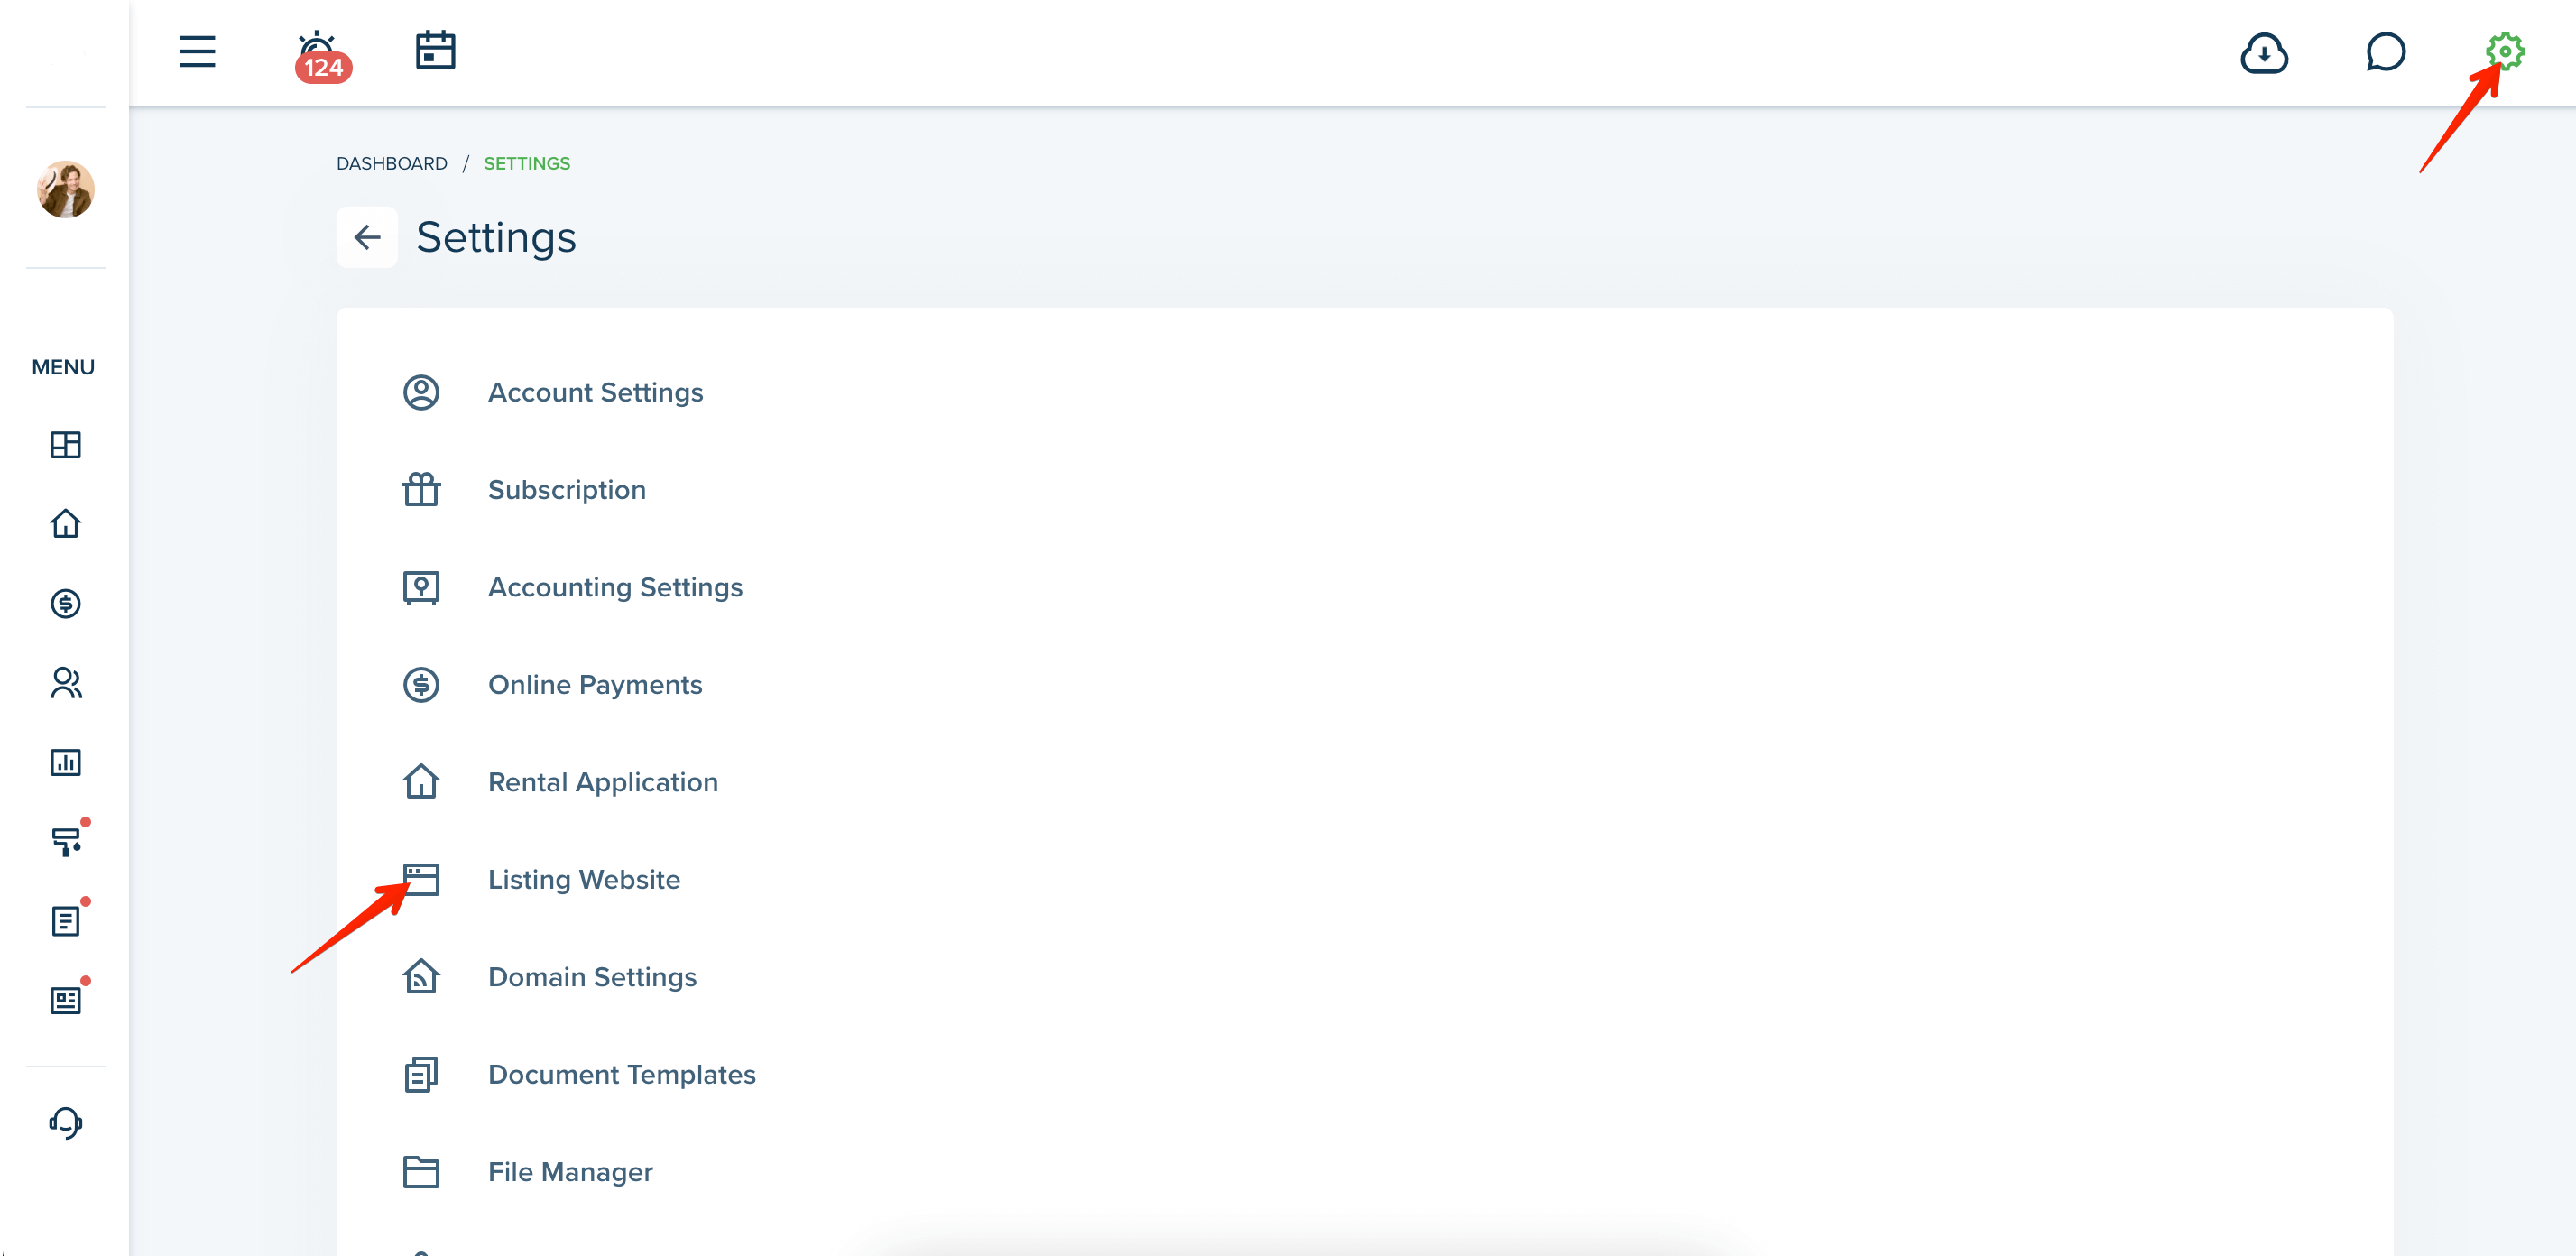This screenshot has height=1256, width=2576.
Task: Open reports bar chart icon in sidebar
Action: [x=66, y=762]
